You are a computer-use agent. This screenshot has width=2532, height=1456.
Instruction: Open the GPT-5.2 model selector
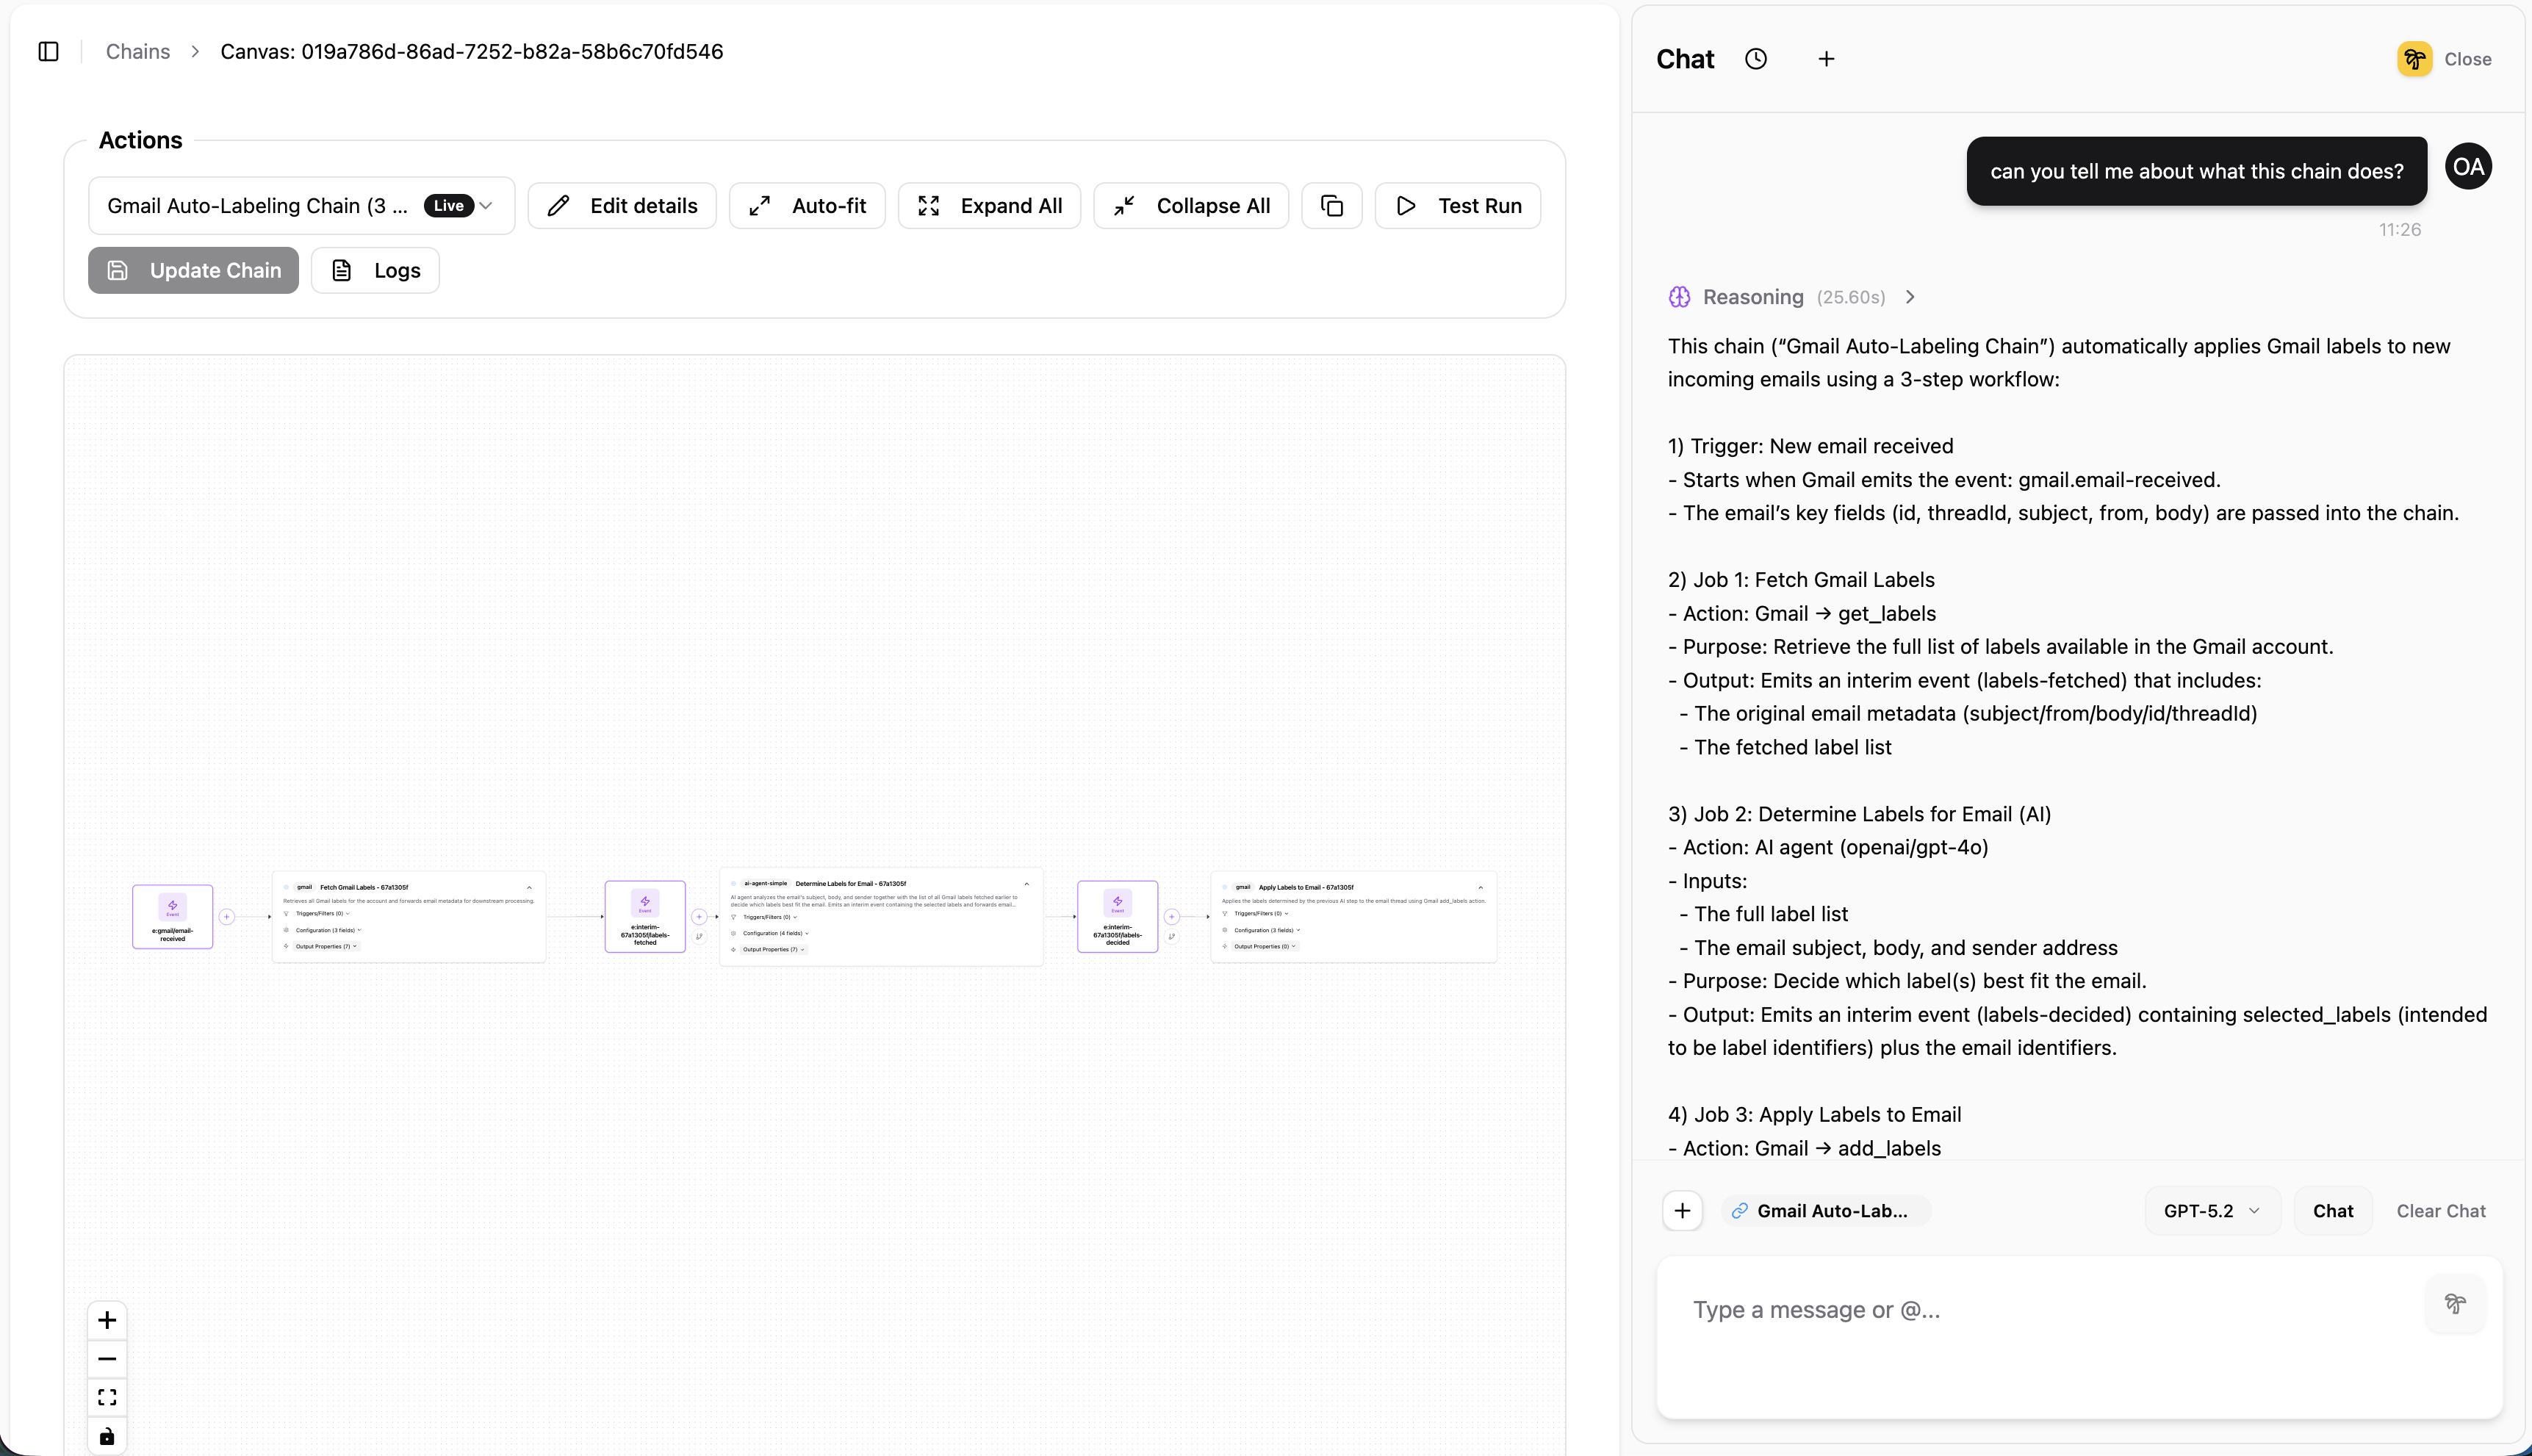tap(2211, 1210)
